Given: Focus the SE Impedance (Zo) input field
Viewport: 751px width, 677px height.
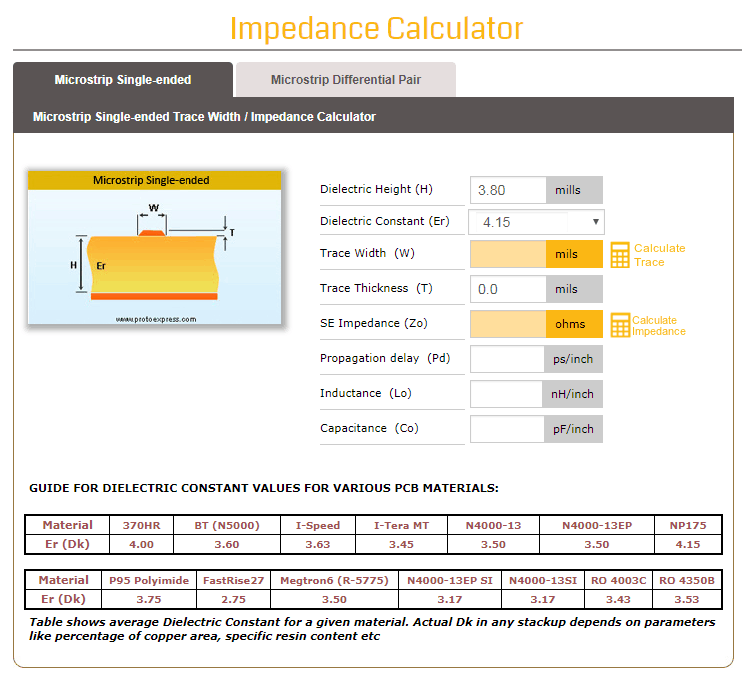Looking at the screenshot, I should (x=508, y=324).
